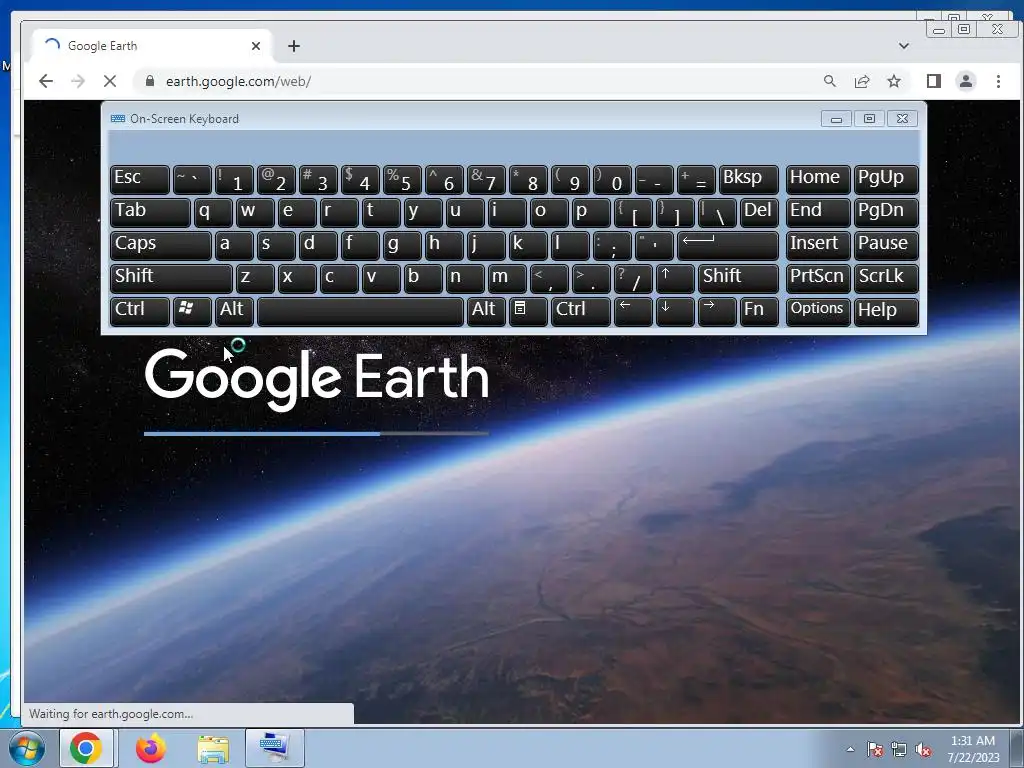This screenshot has height=768, width=1024.
Task: View site security lock information
Action: [x=150, y=81]
